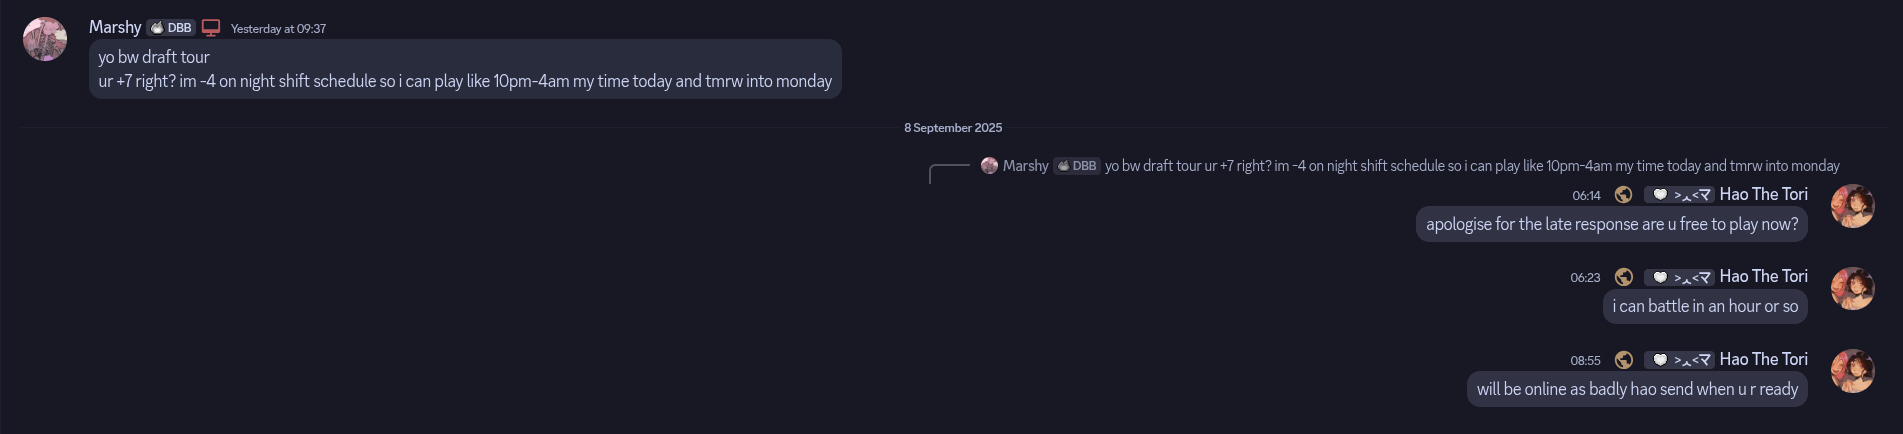Click Marshy's large profile avatar

point(45,39)
